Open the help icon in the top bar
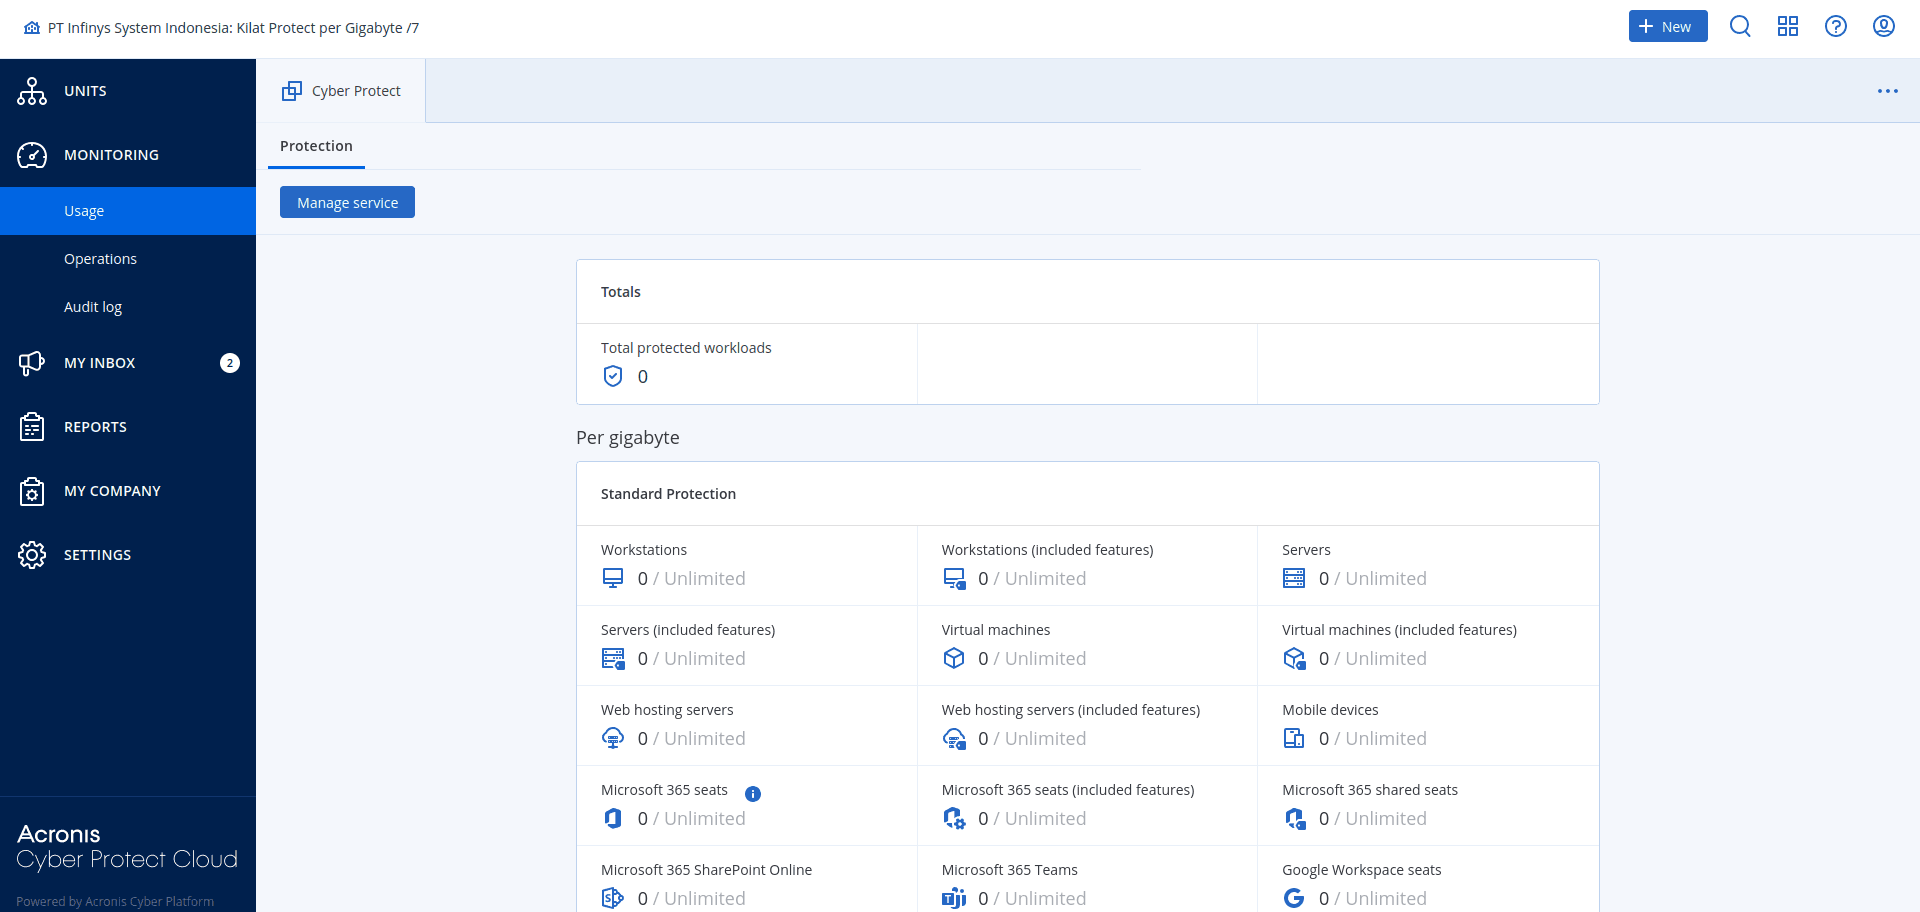 [x=1836, y=26]
